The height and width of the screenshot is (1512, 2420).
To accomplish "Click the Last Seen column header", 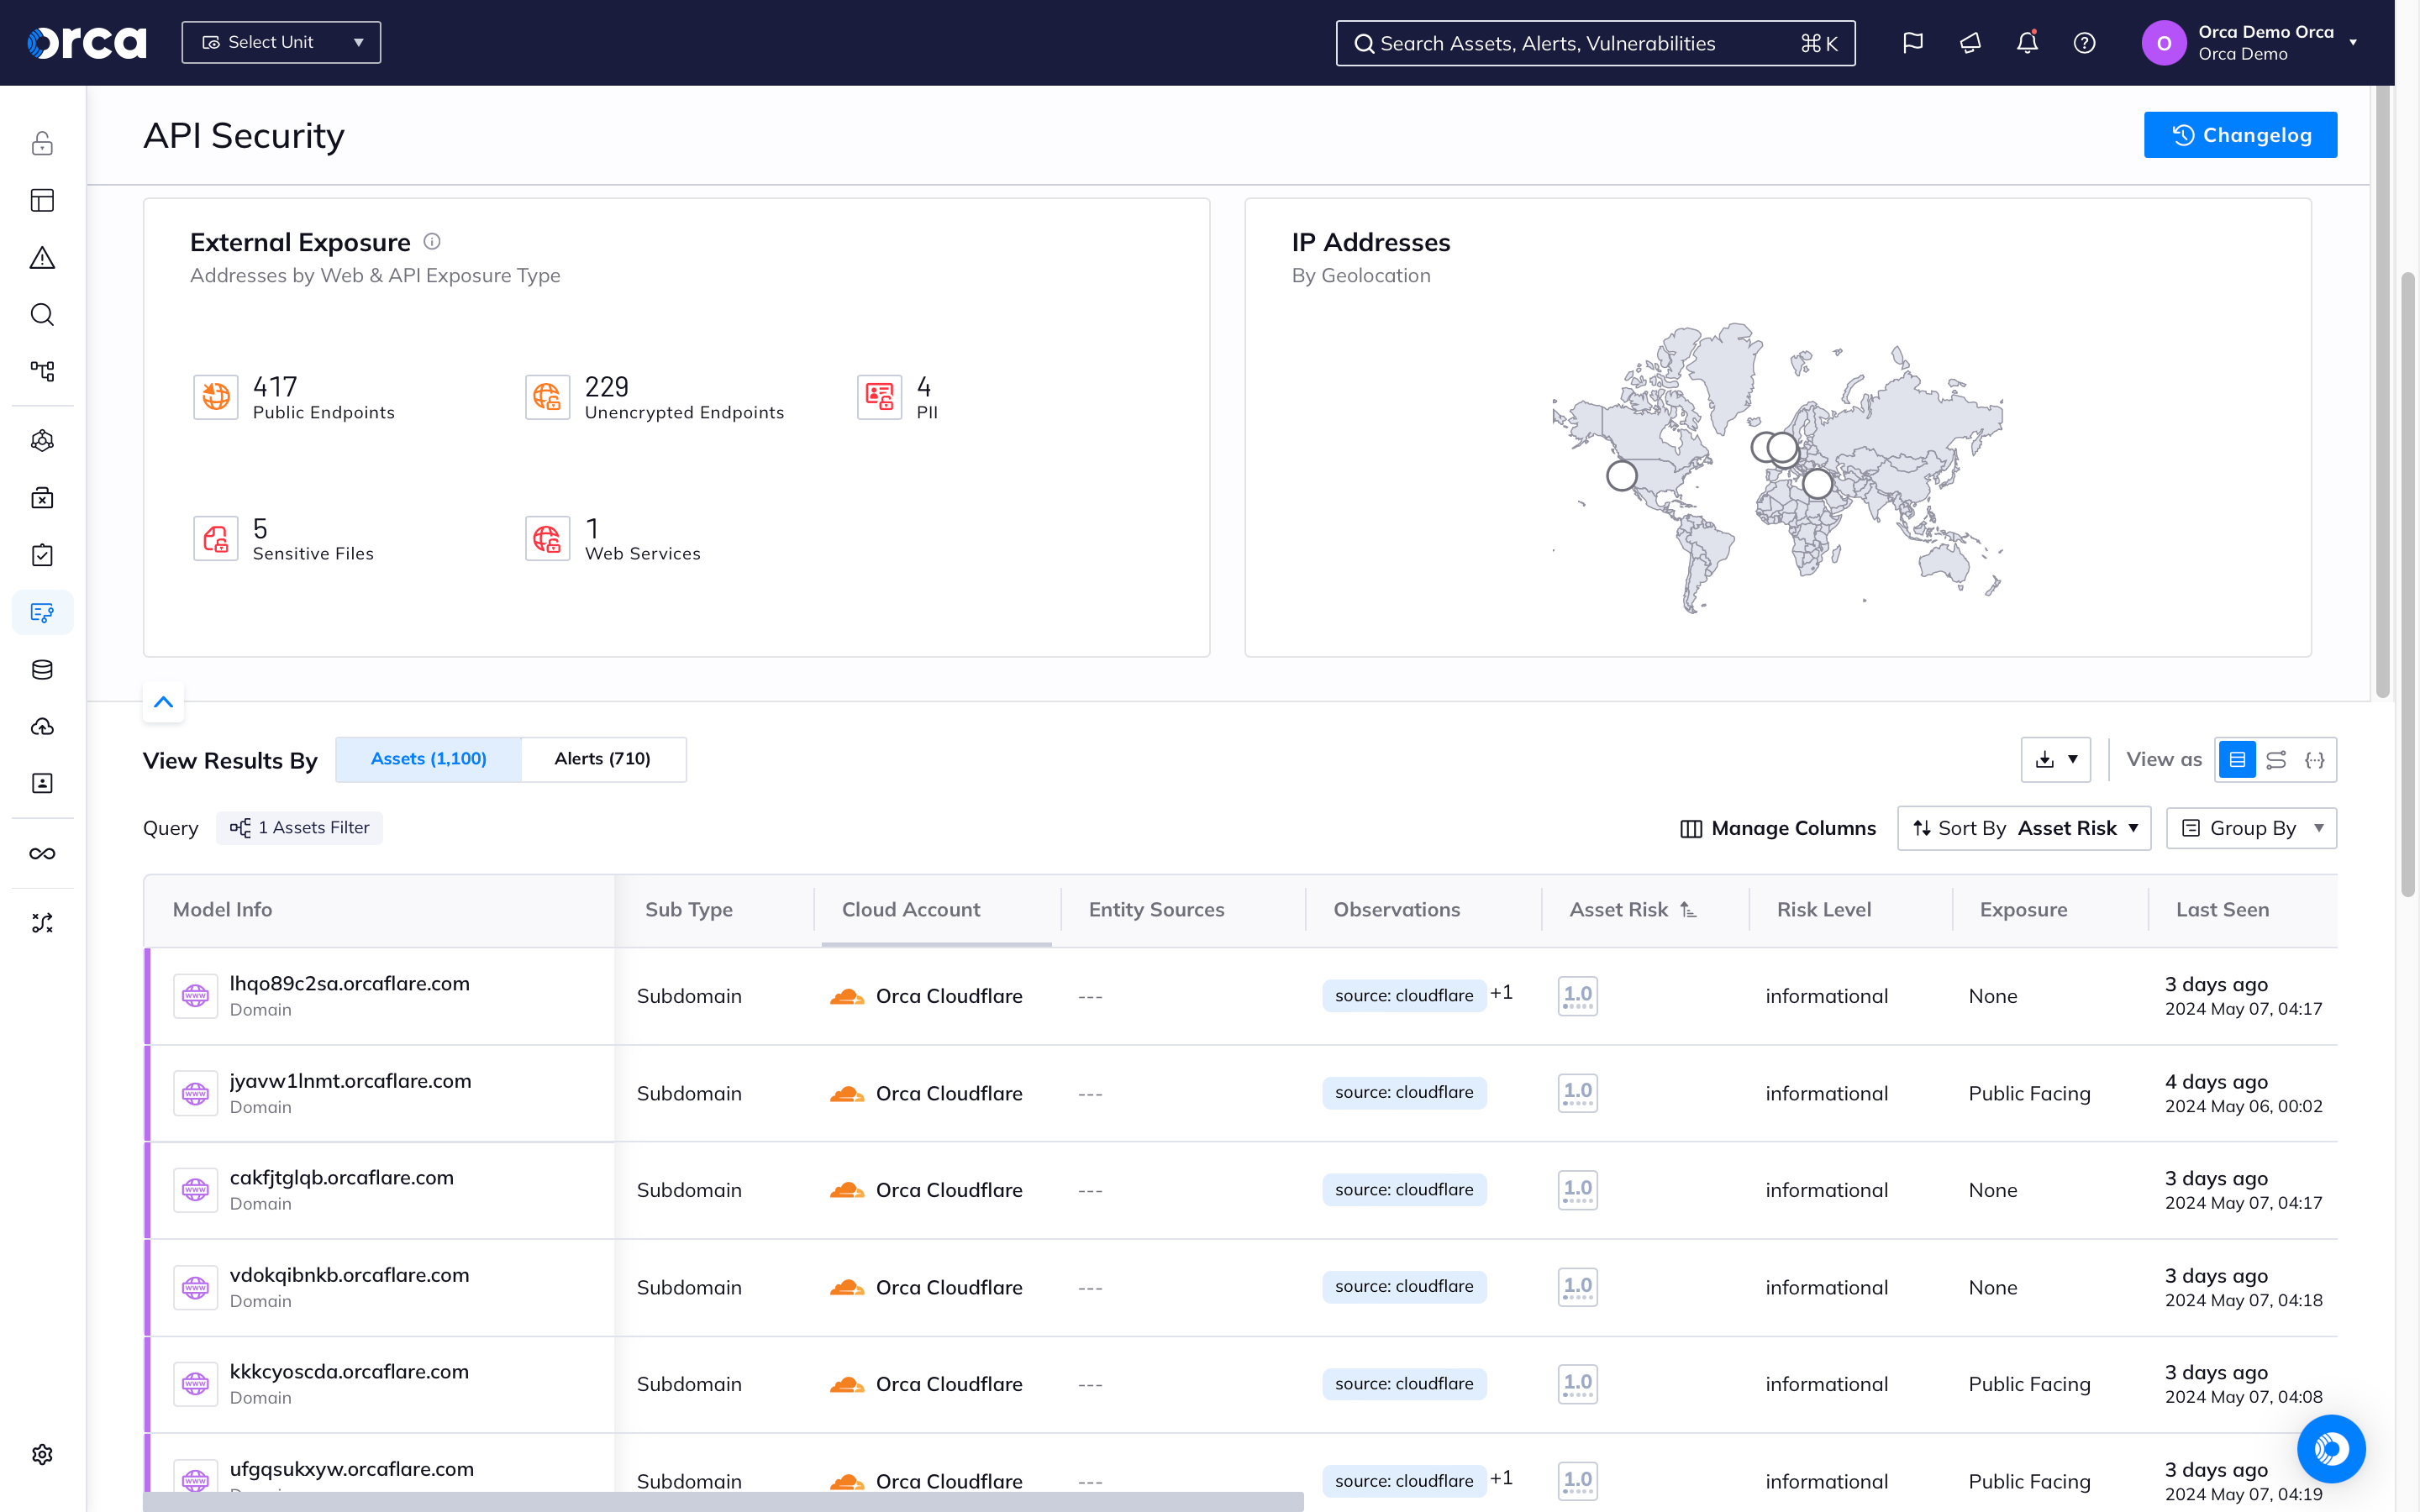I will (2222, 910).
